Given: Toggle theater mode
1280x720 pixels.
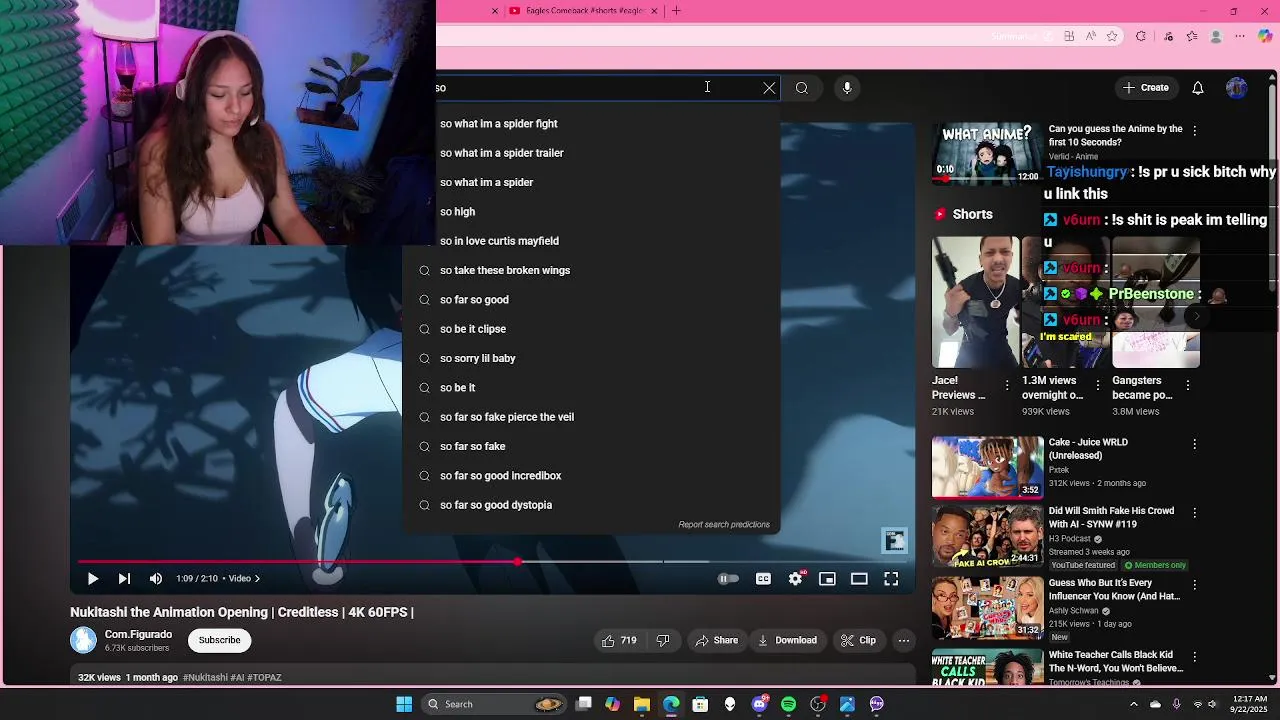Looking at the screenshot, I should [x=859, y=578].
